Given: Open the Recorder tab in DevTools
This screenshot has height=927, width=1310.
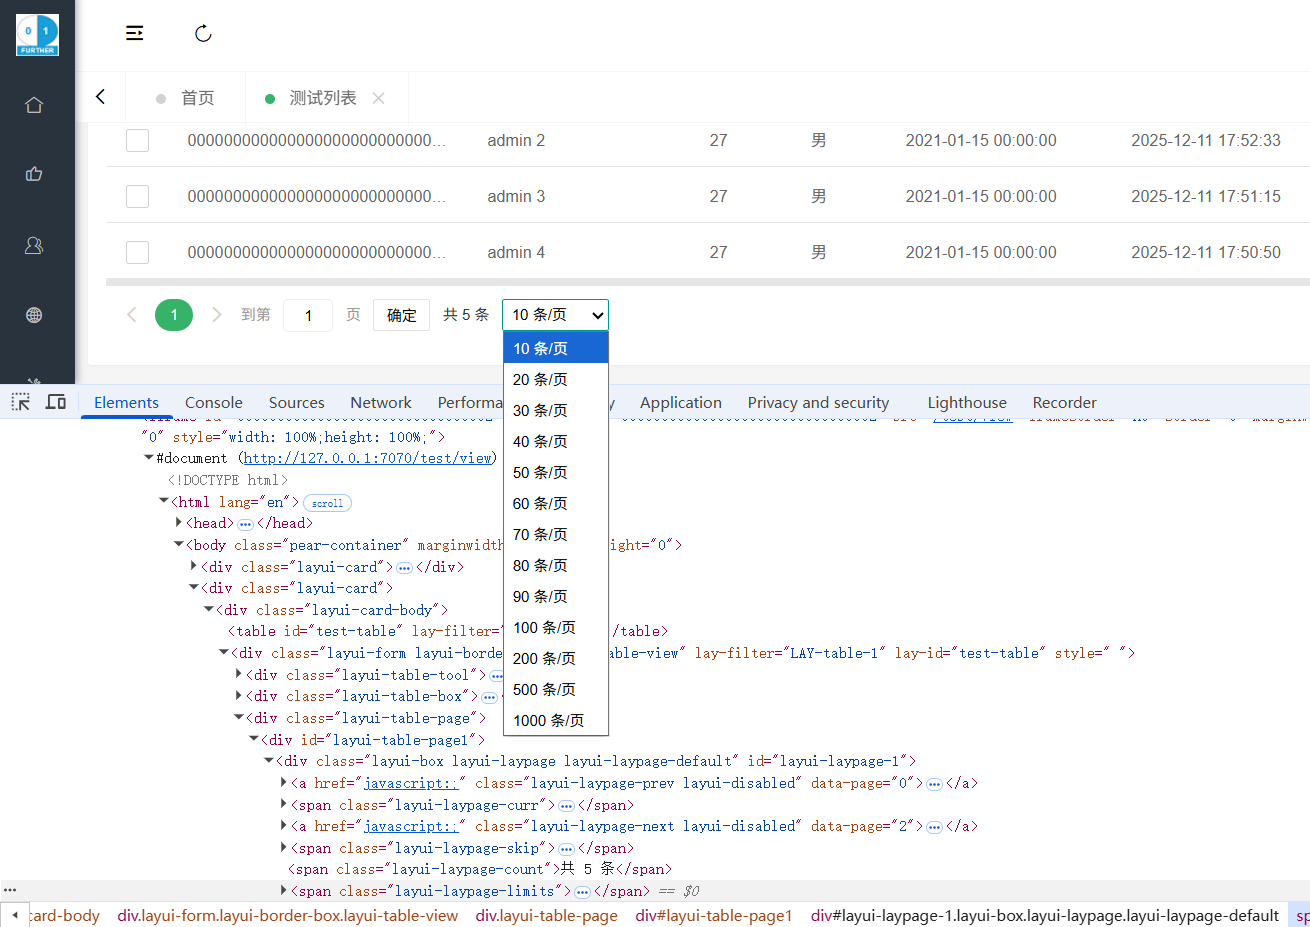Looking at the screenshot, I should pyautogui.click(x=1064, y=402).
